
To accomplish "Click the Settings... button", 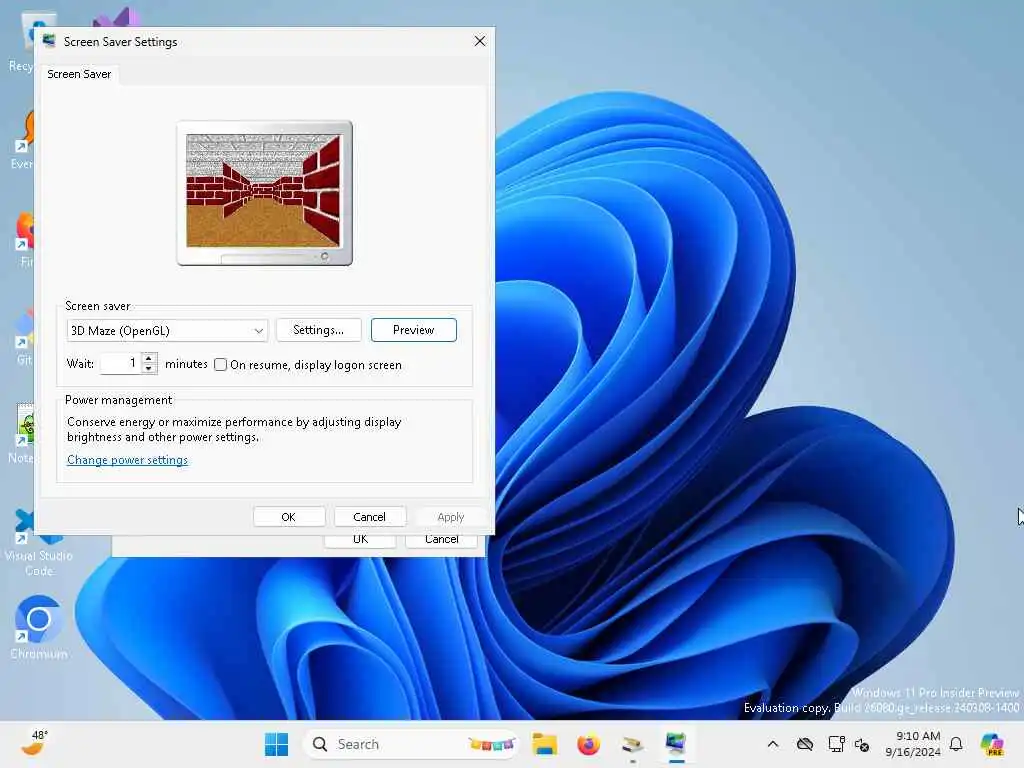I will click(318, 330).
